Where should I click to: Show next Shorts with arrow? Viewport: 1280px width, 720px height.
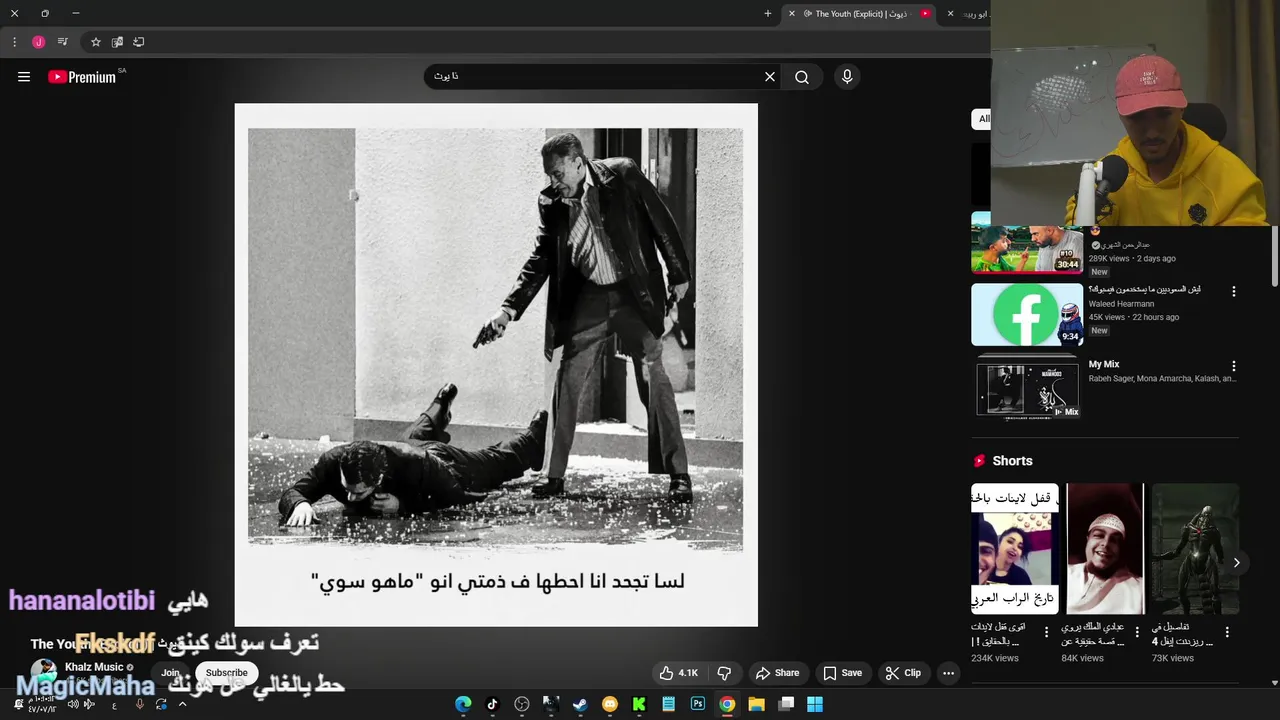[x=1236, y=563]
